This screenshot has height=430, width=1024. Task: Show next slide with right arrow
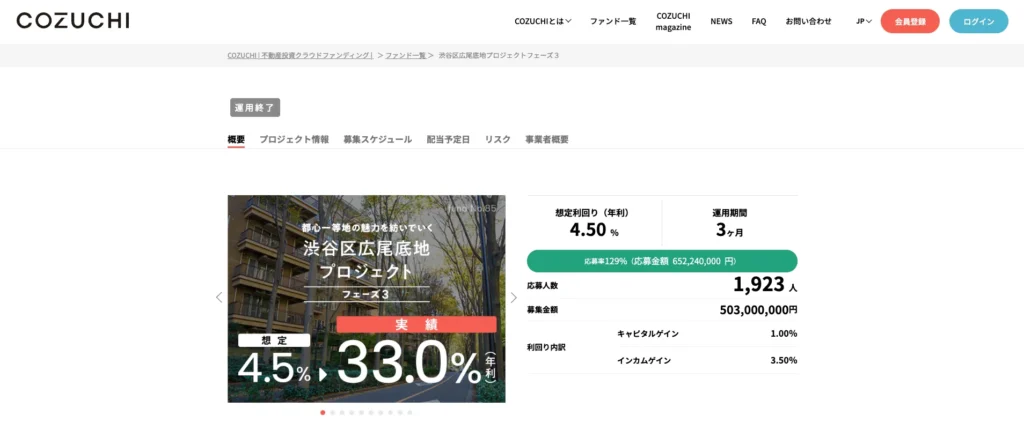(513, 297)
